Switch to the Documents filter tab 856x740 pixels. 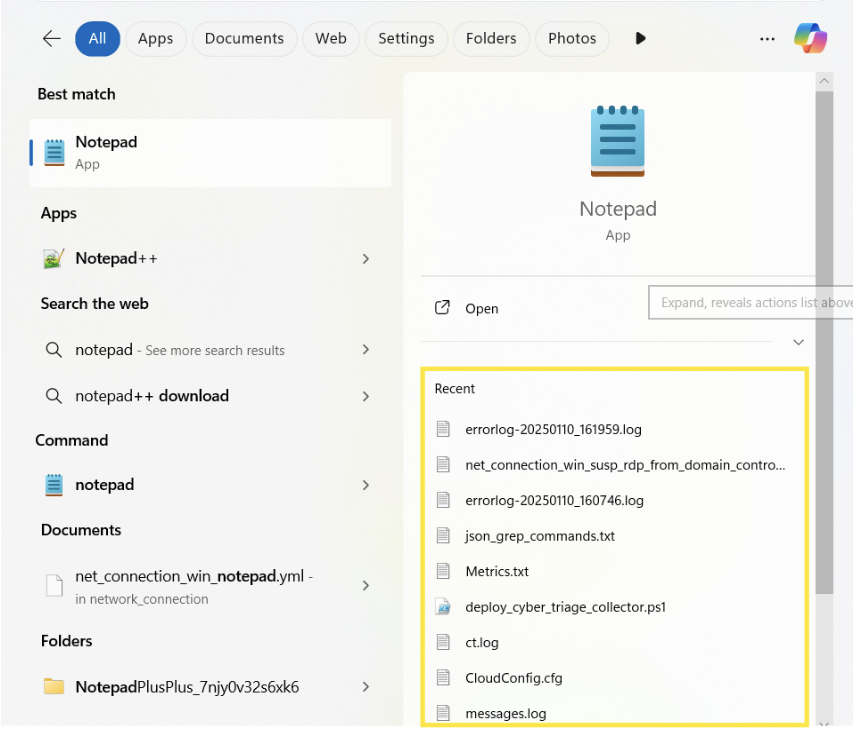245,39
